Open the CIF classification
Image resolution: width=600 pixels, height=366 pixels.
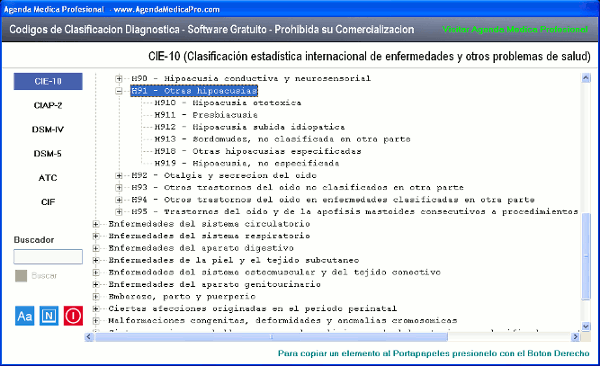pyautogui.click(x=48, y=202)
